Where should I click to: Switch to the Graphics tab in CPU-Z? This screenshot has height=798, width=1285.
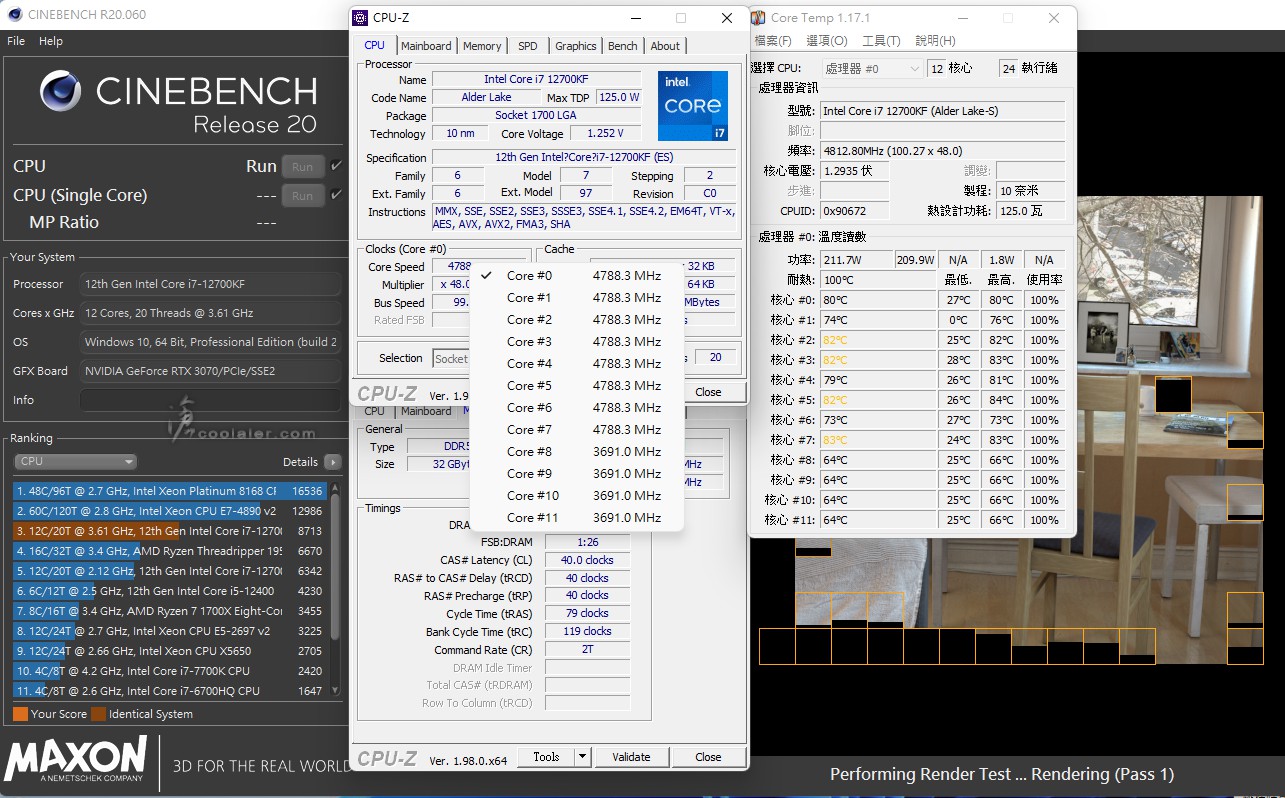coord(576,46)
